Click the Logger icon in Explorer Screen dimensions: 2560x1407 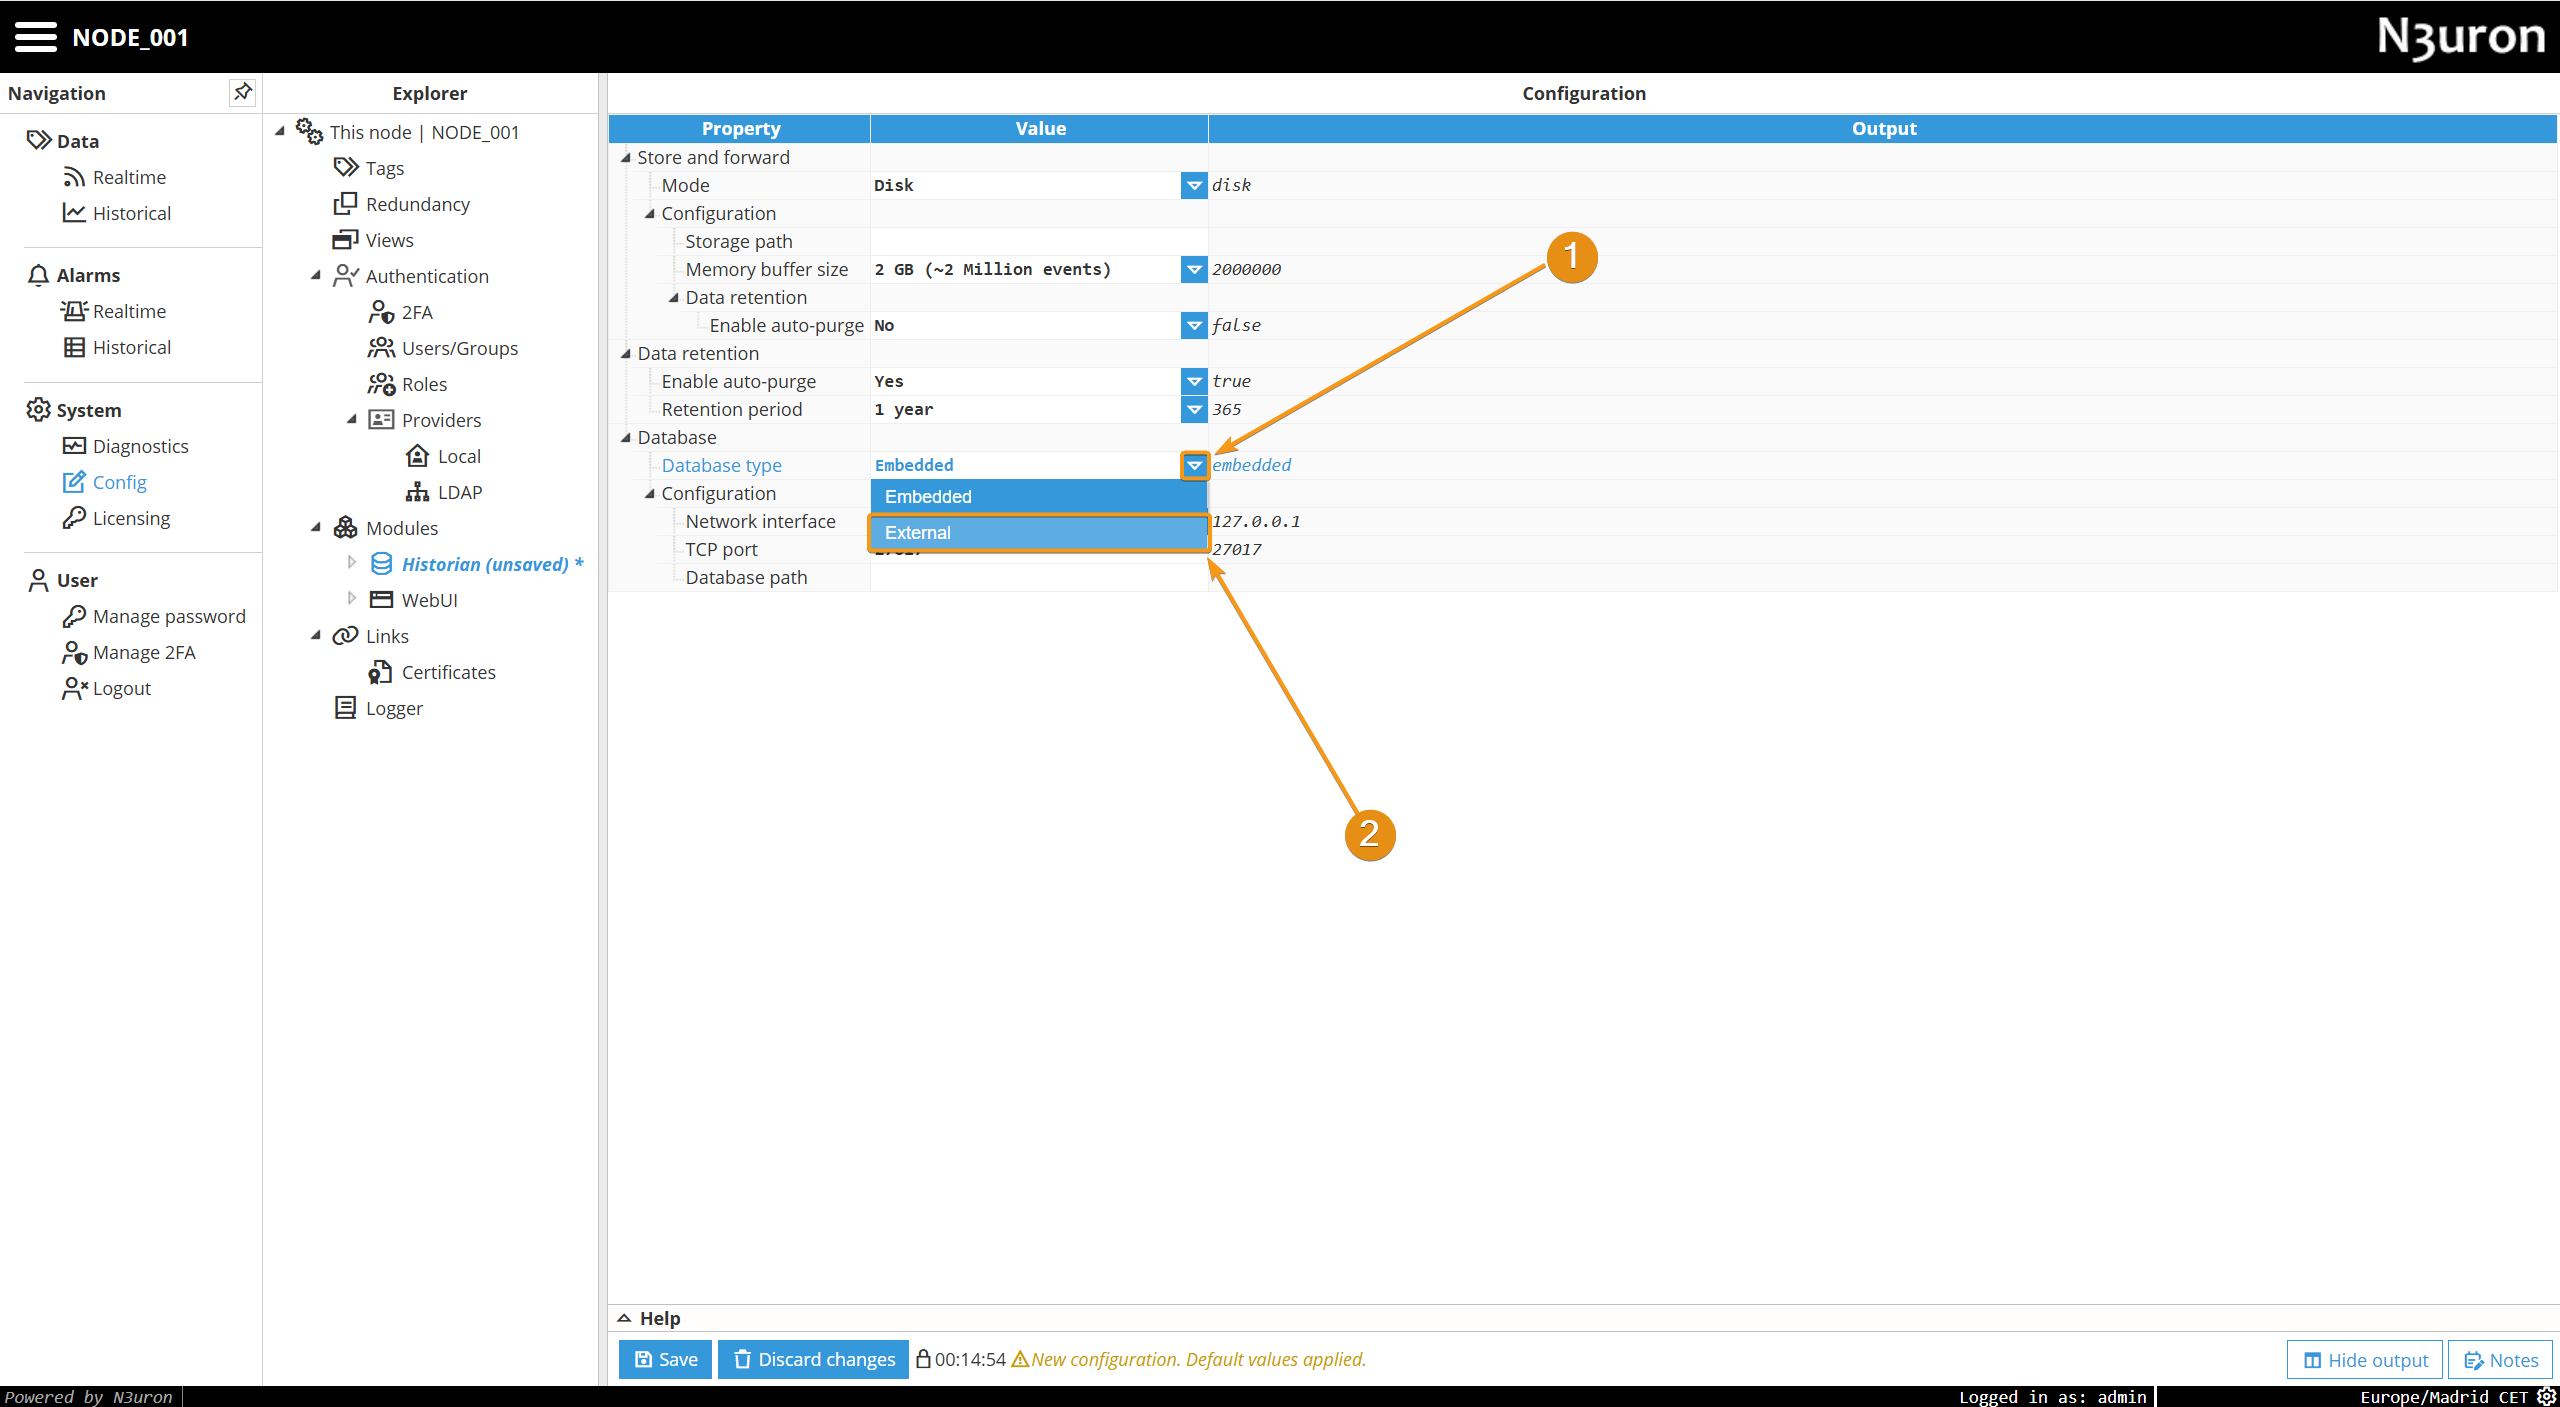tap(345, 708)
